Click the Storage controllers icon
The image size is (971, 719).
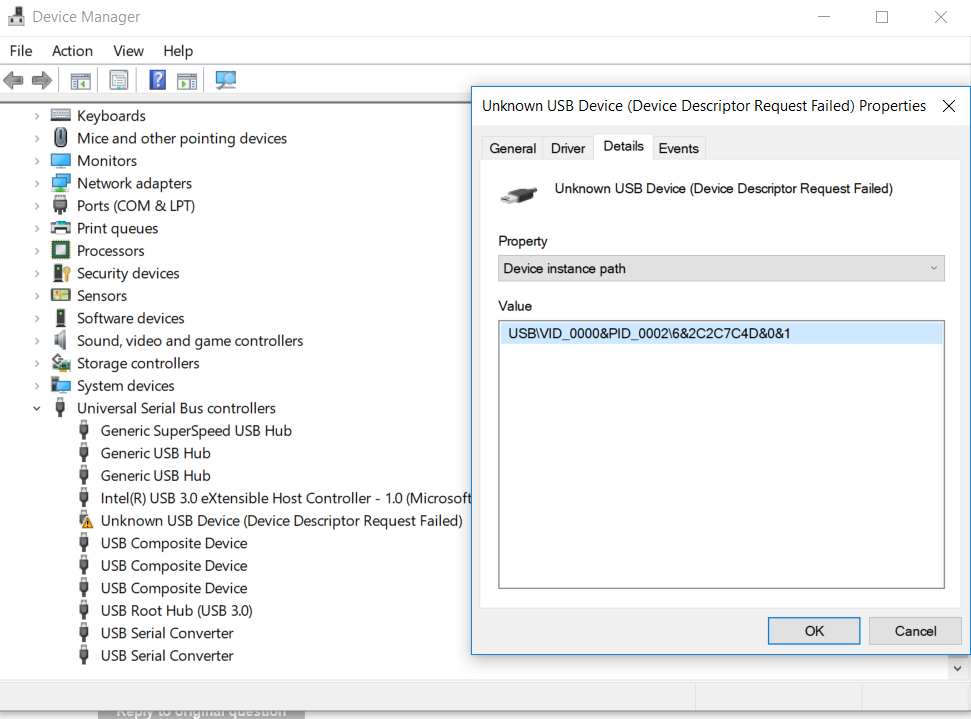point(61,362)
